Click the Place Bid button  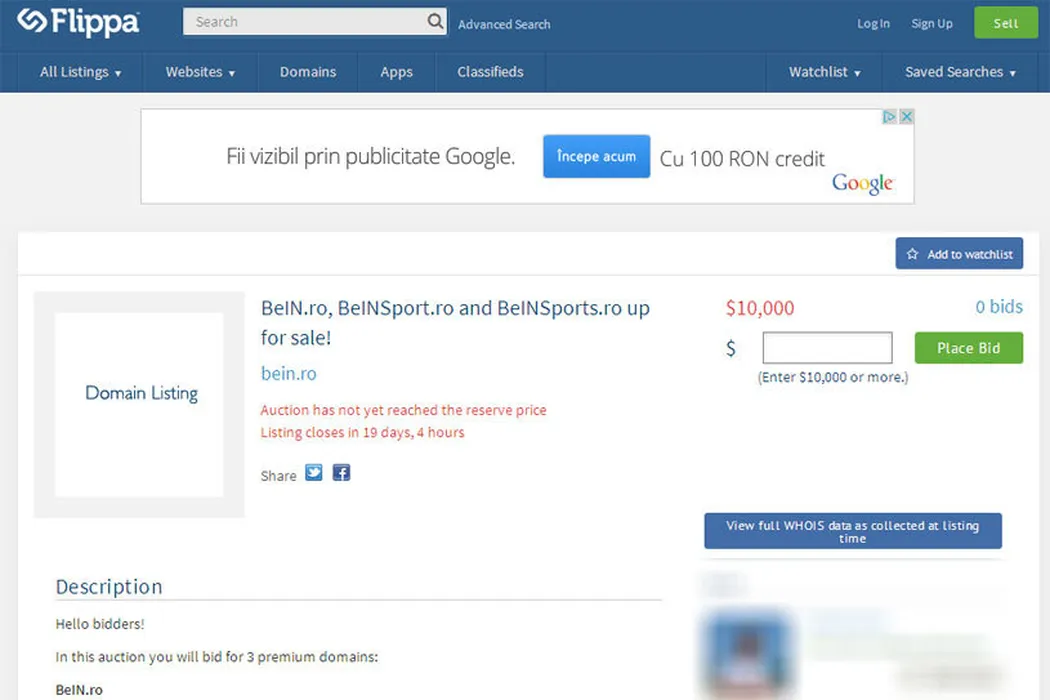click(968, 348)
